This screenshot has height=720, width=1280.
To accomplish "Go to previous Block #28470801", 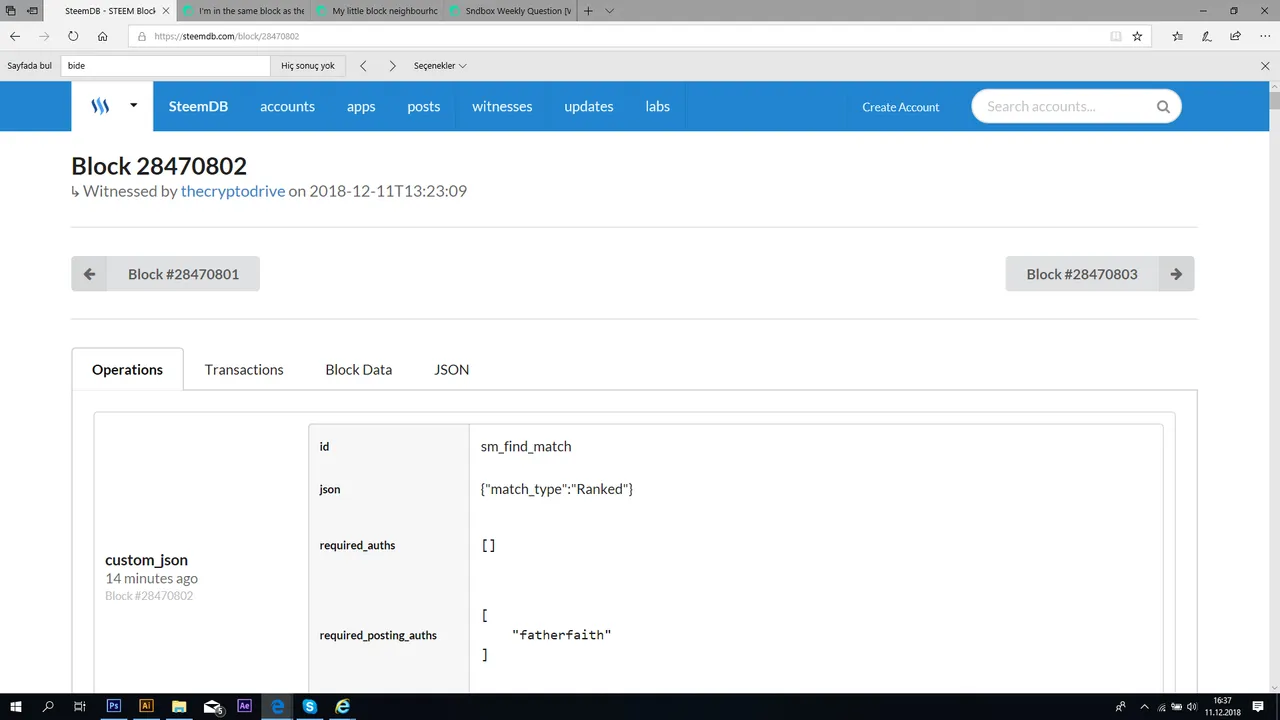I will 165,274.
